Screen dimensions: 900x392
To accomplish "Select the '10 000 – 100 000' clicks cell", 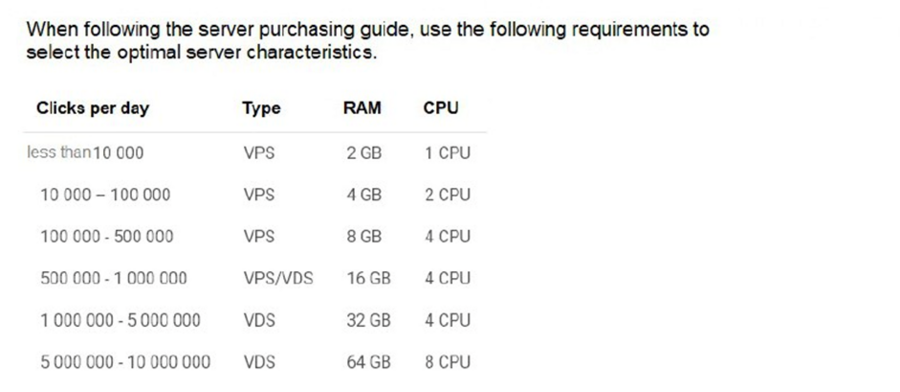I will (x=106, y=195).
